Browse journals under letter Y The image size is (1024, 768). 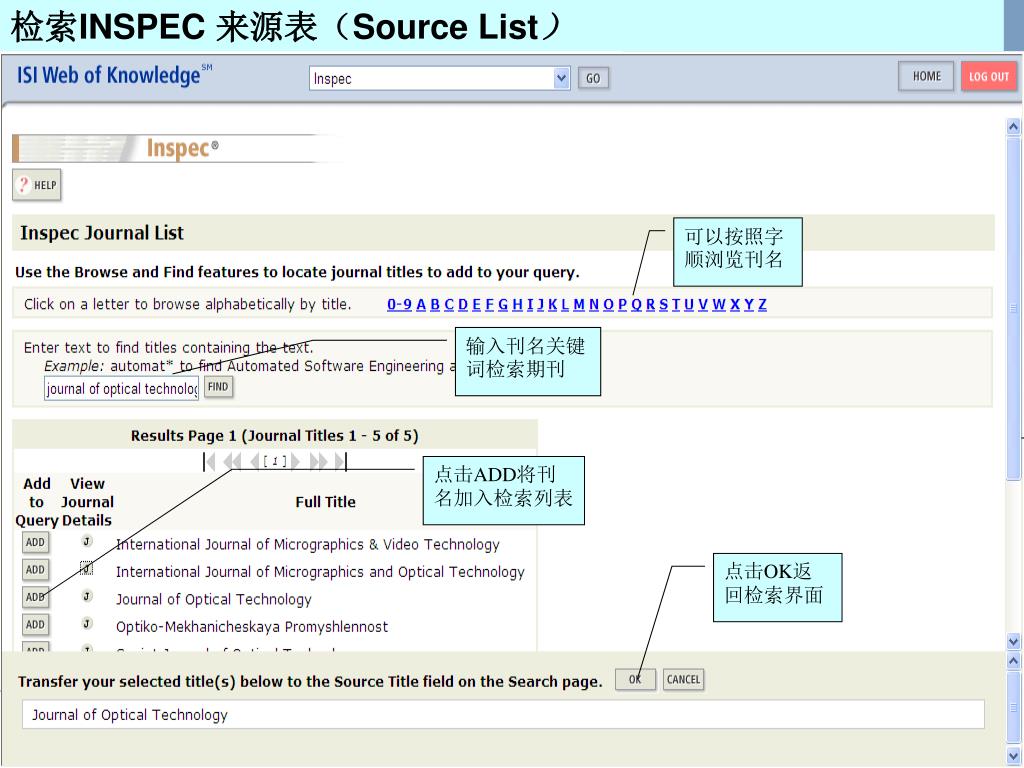point(749,304)
